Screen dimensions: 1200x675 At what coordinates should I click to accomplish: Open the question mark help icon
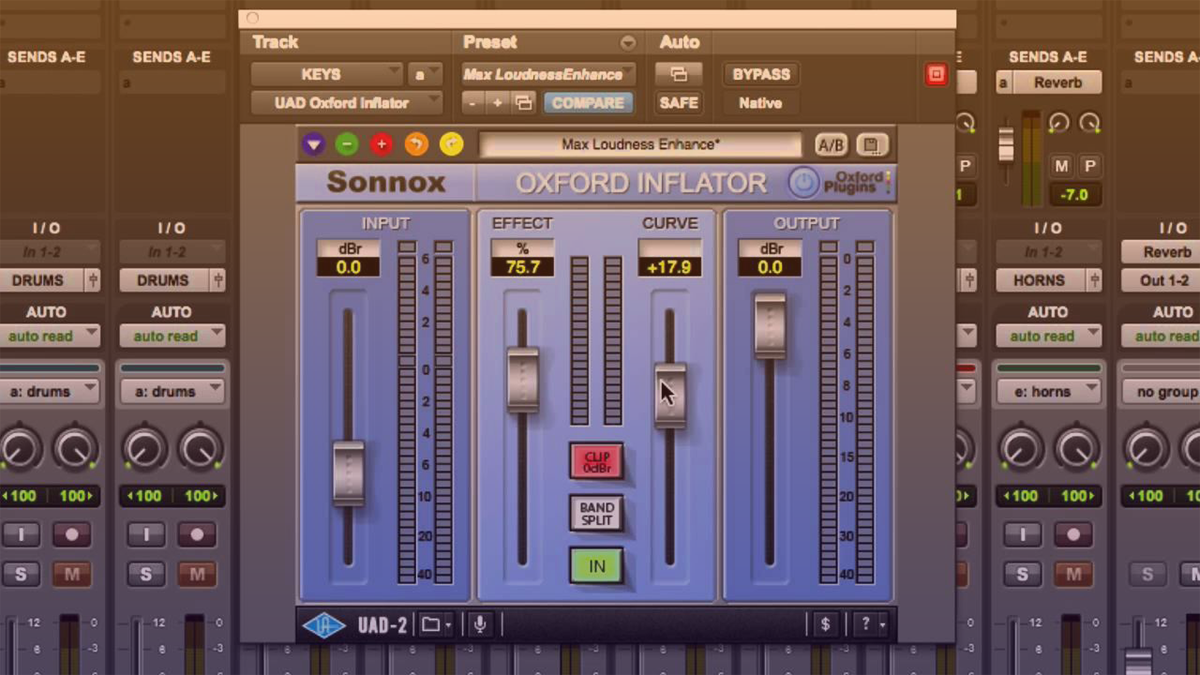[866, 625]
